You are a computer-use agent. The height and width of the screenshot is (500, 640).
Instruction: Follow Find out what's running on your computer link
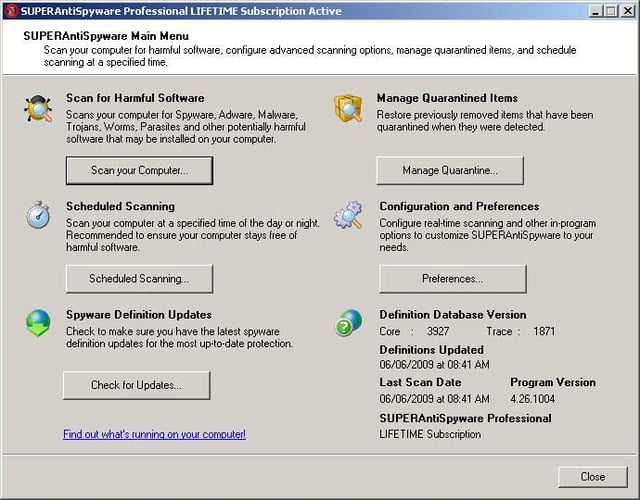[154, 434]
